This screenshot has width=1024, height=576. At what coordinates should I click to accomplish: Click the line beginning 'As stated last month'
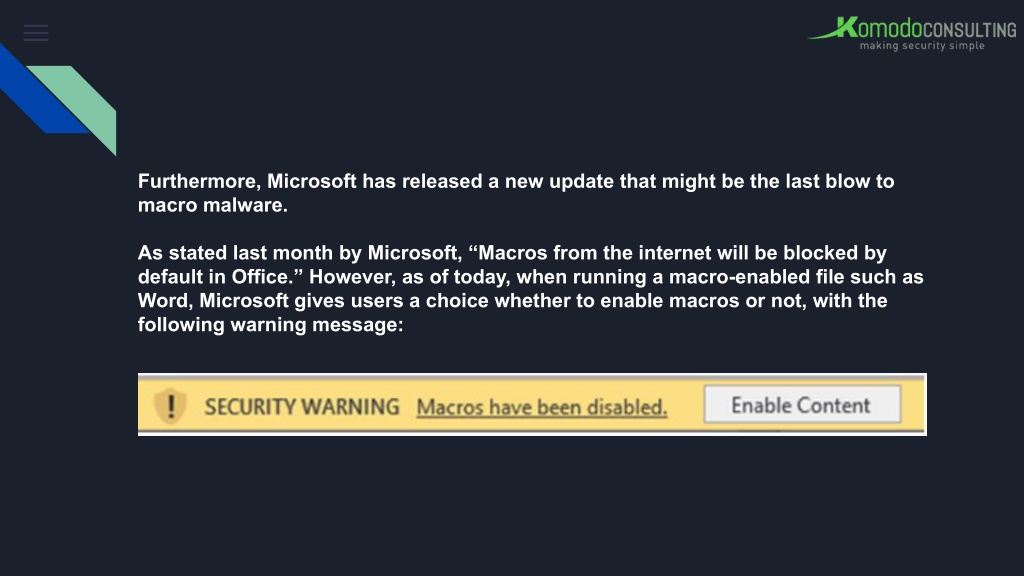512,253
